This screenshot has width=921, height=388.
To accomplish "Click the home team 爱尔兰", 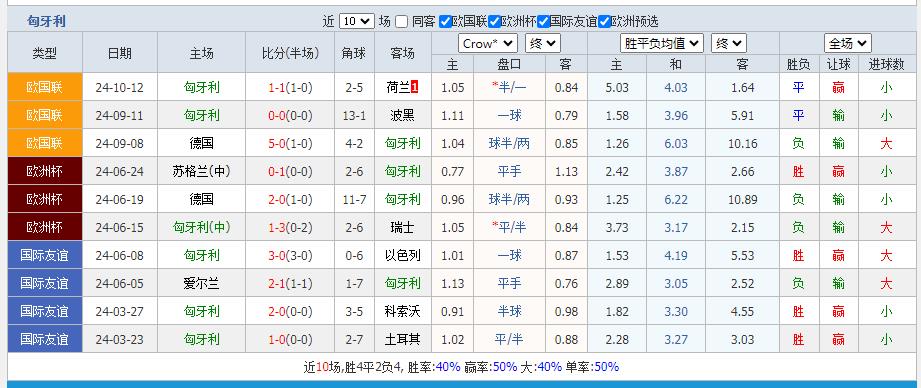I will 201,284.
